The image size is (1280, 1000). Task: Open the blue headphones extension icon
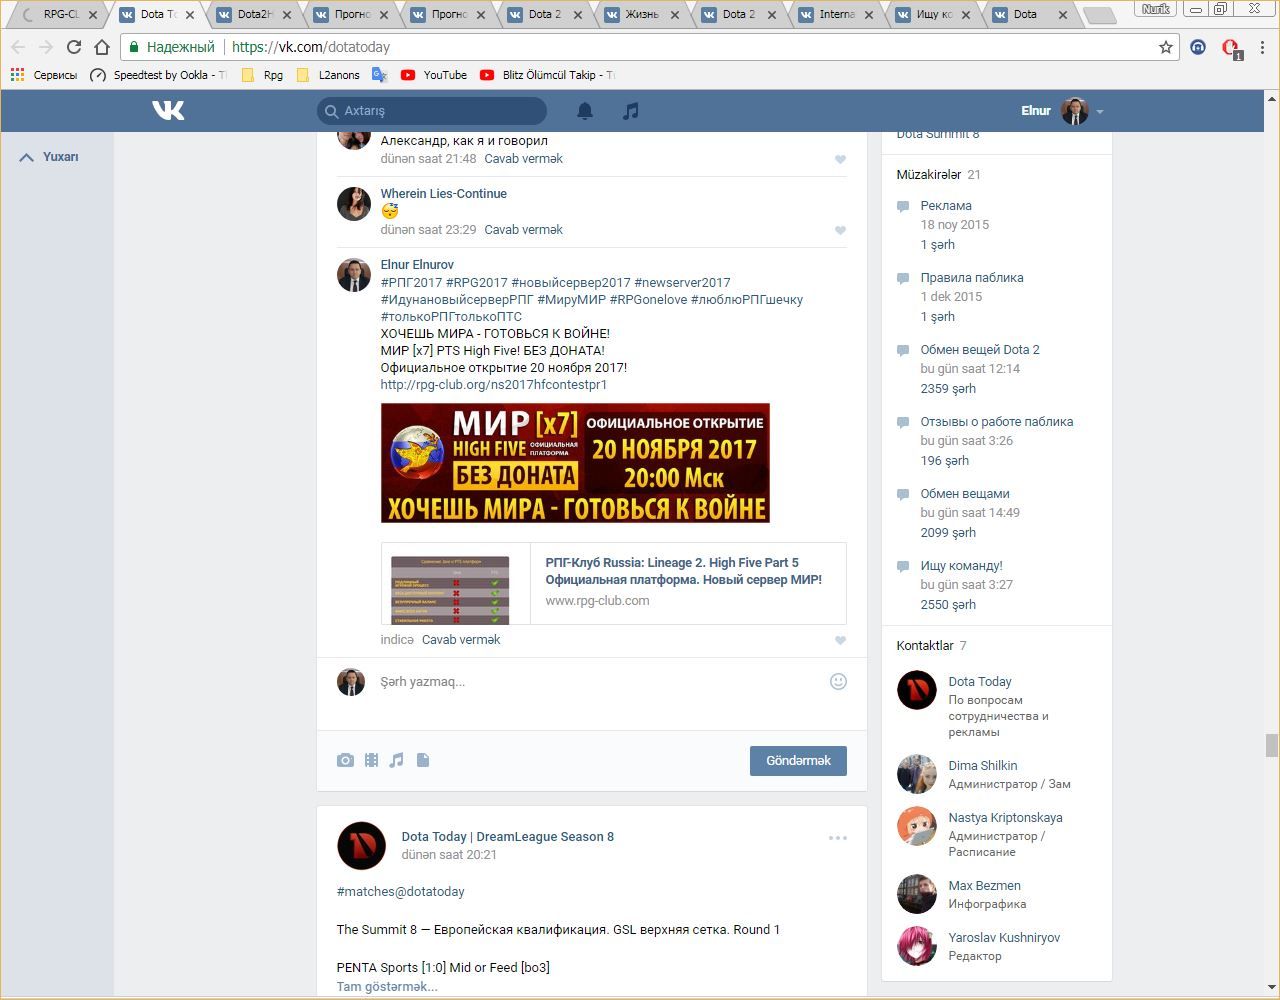click(1198, 47)
